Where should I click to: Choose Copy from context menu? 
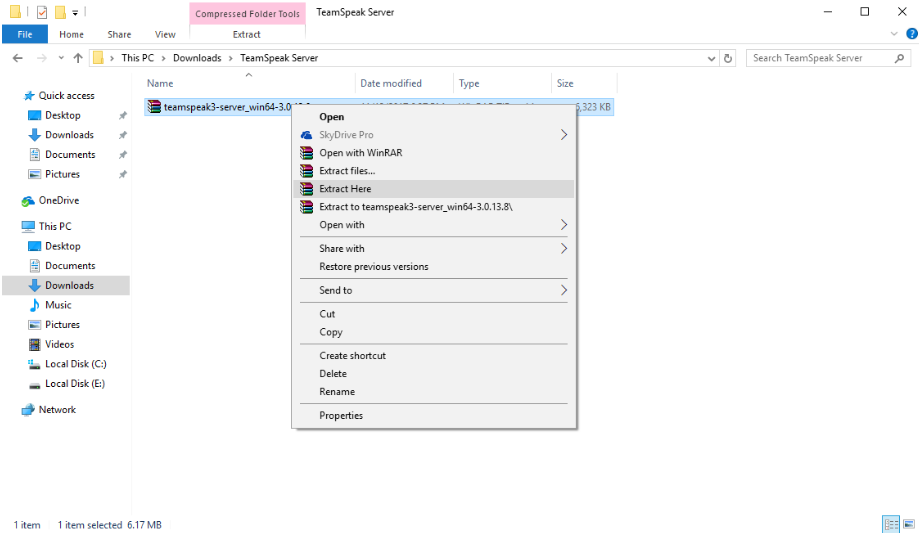(433, 332)
